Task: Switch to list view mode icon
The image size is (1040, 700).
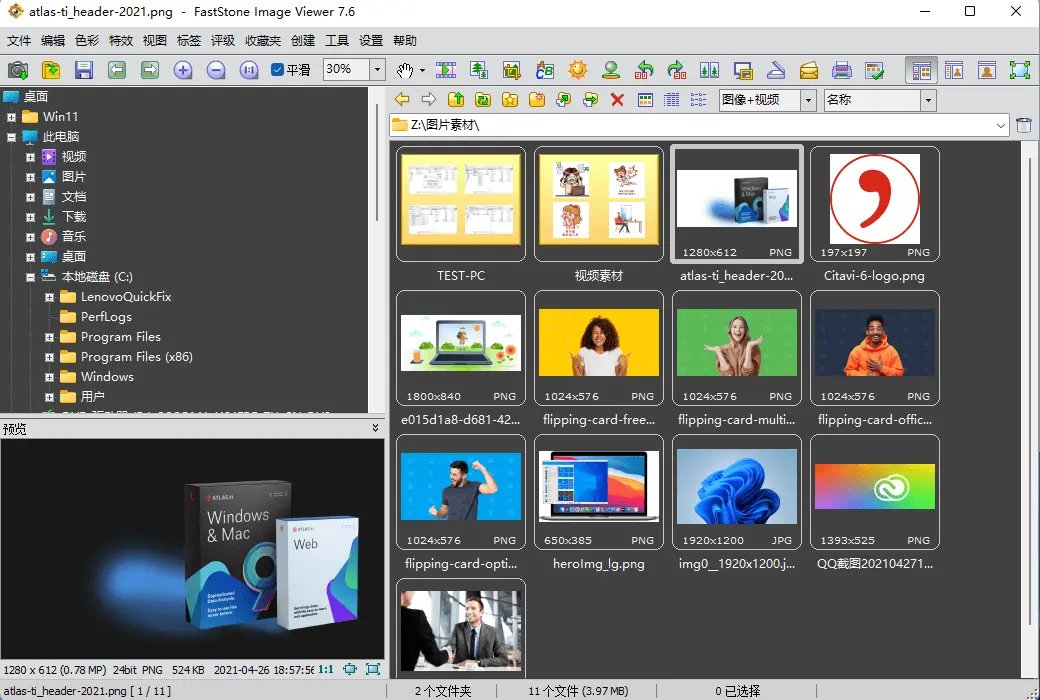Action: point(698,100)
